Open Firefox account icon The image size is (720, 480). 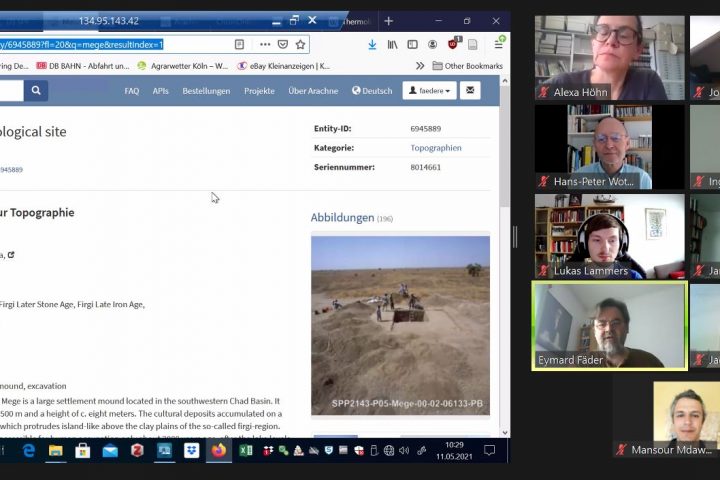pos(433,44)
